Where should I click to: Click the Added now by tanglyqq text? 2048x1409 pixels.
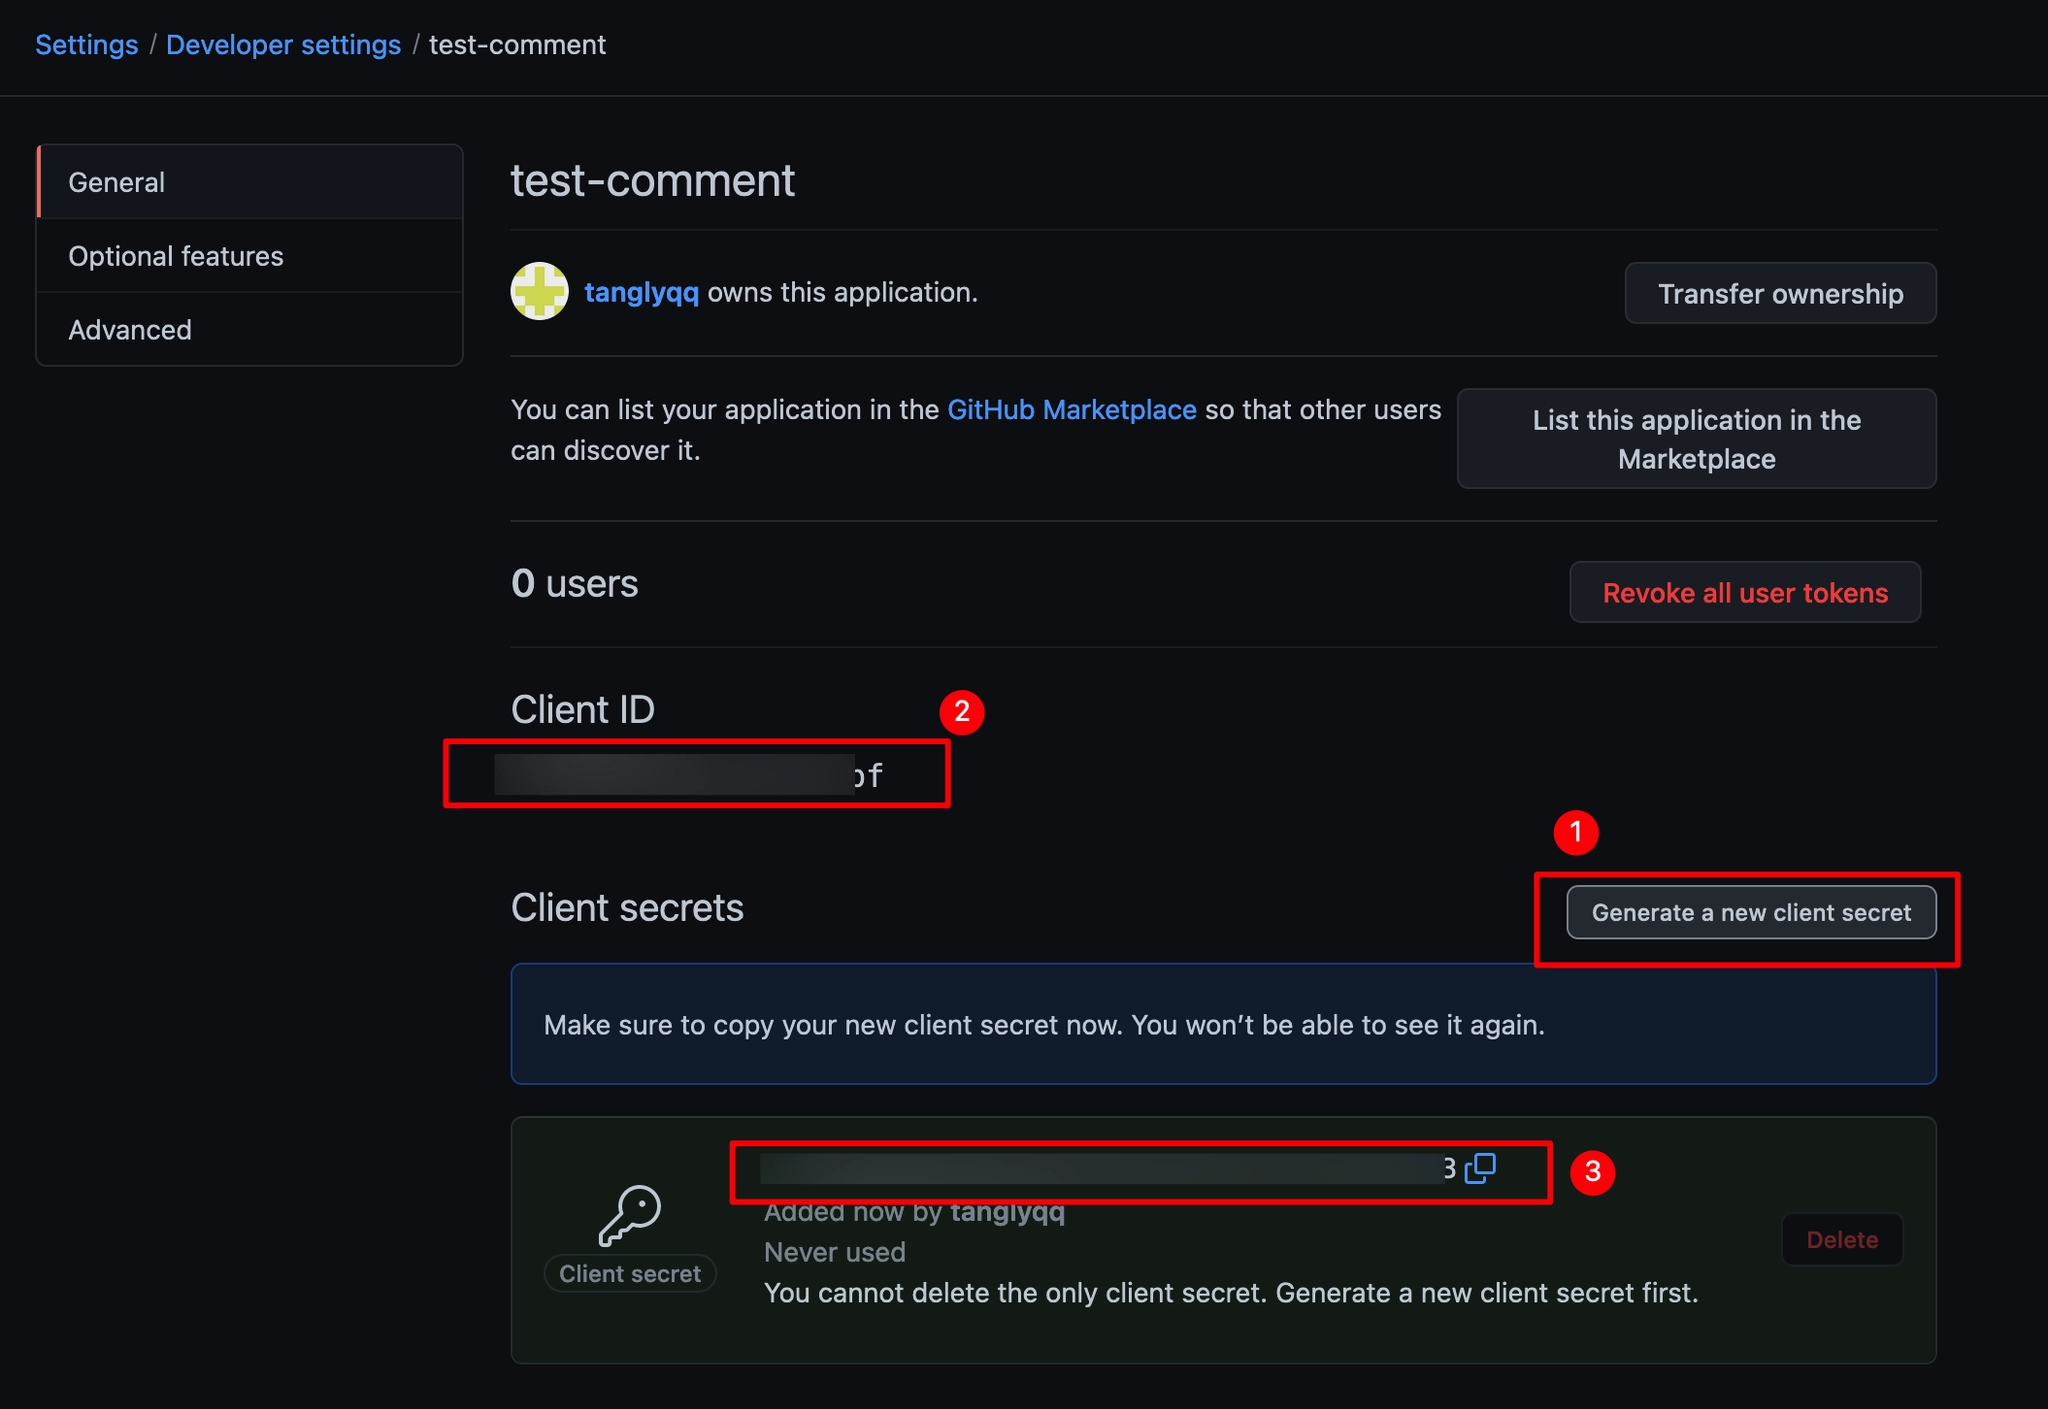point(914,1212)
